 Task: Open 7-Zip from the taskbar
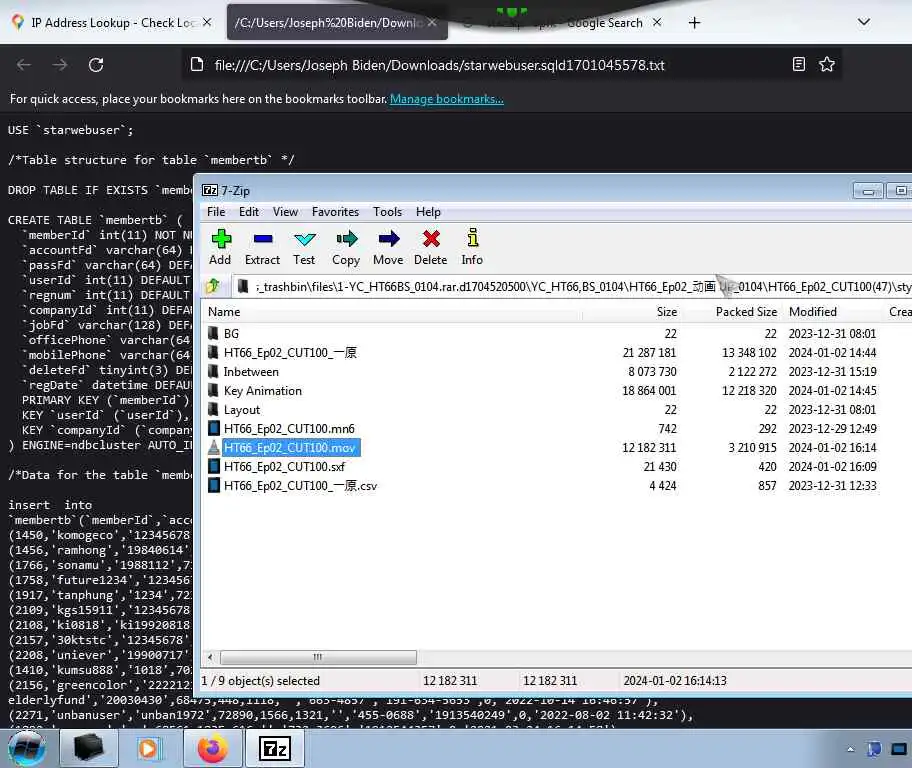(x=275, y=748)
